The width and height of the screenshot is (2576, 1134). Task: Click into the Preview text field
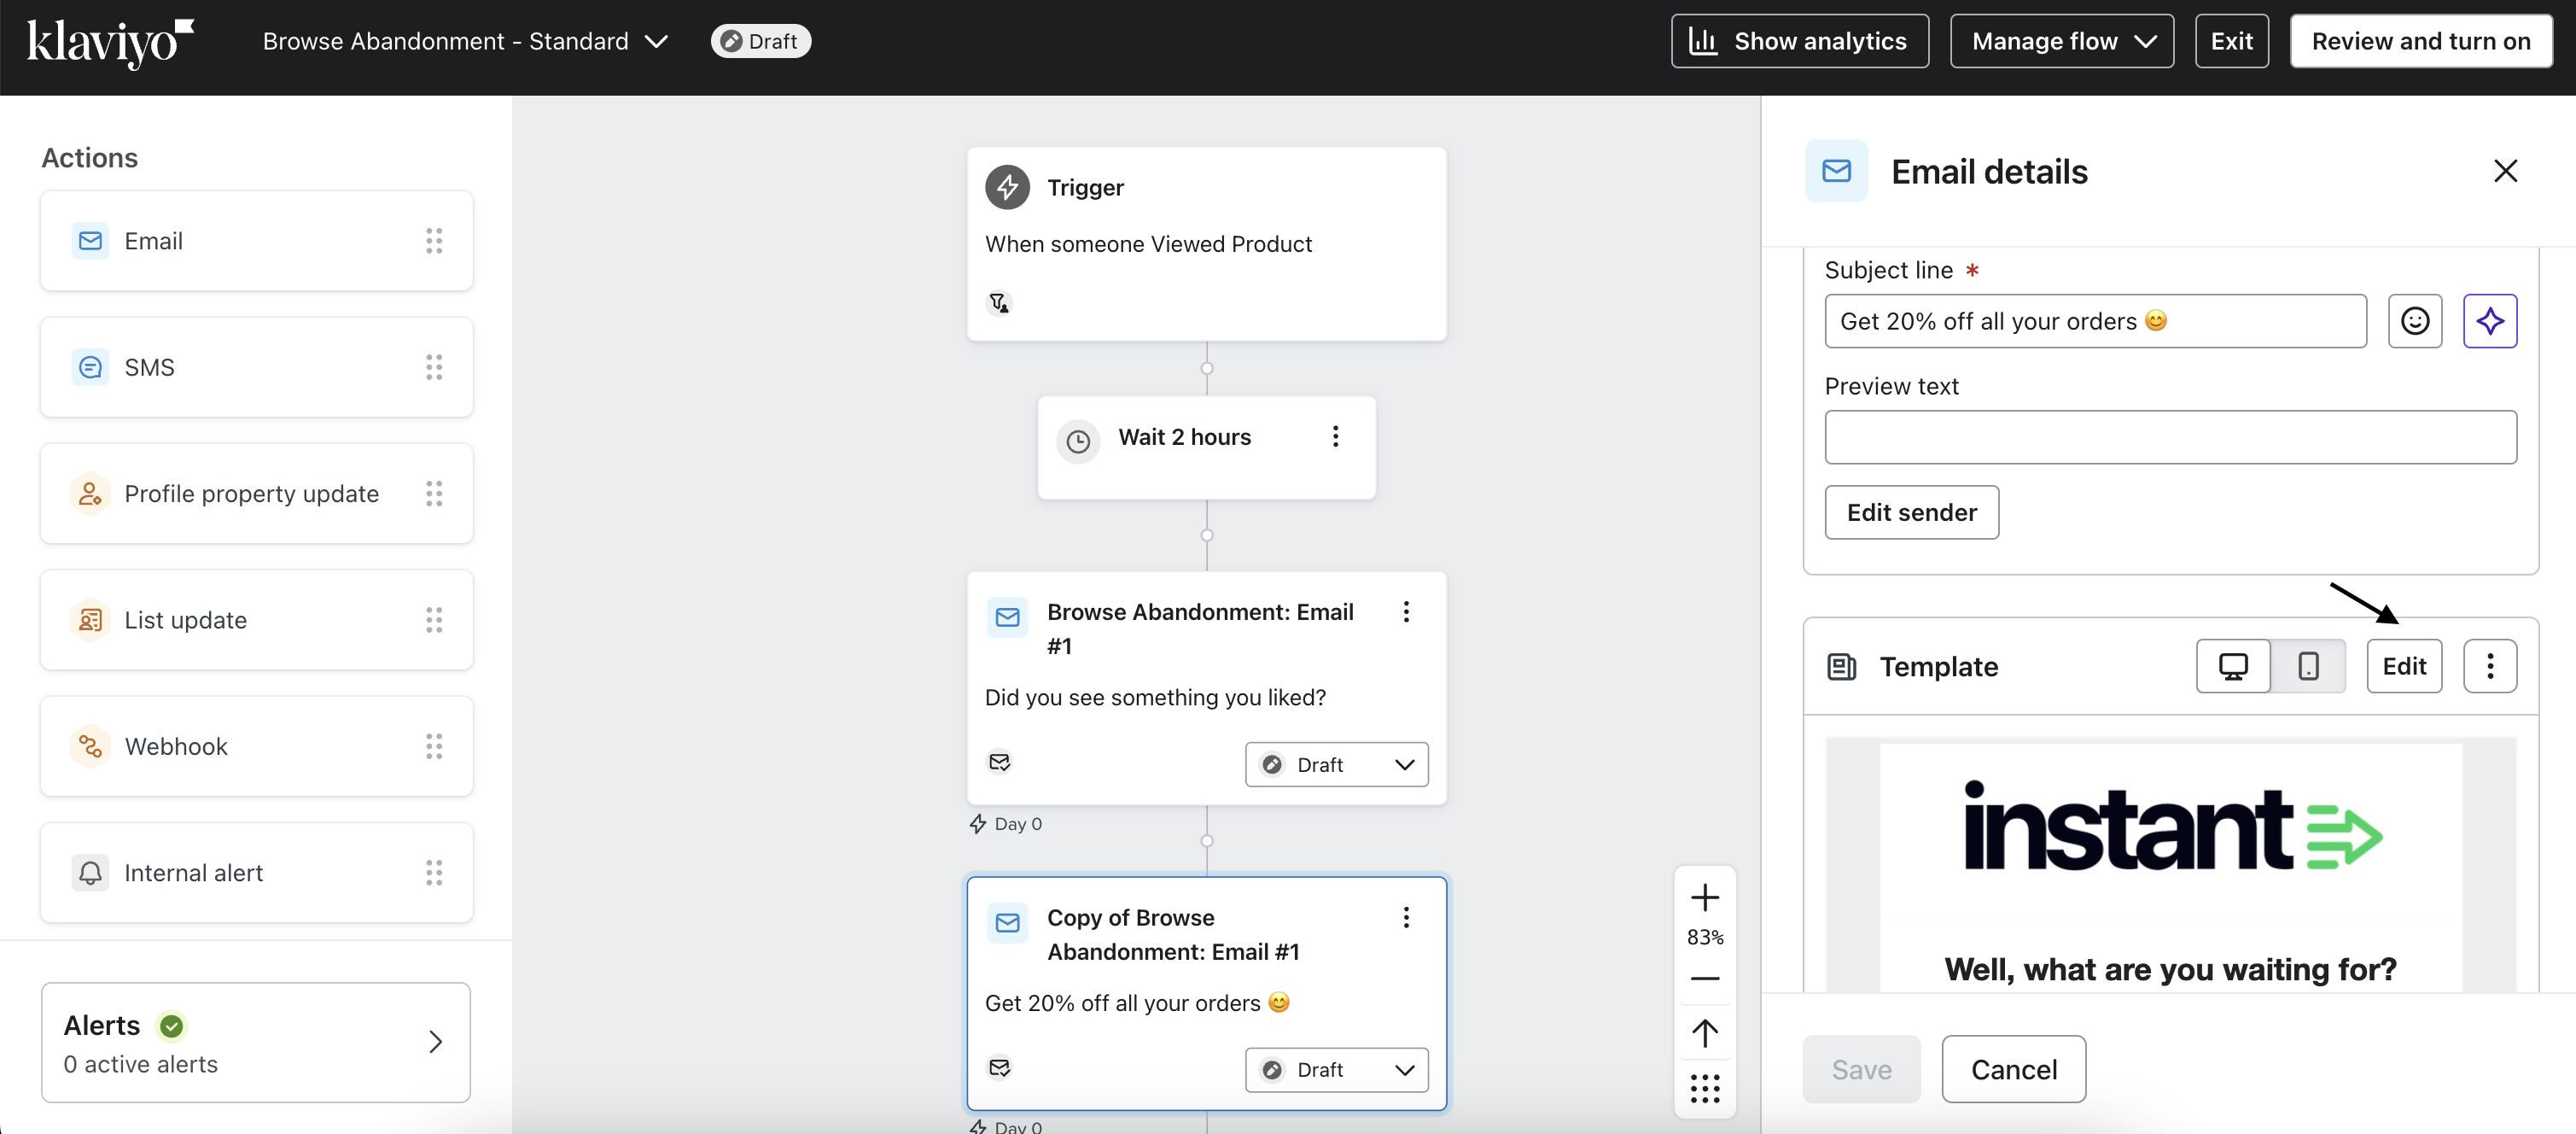point(2170,437)
